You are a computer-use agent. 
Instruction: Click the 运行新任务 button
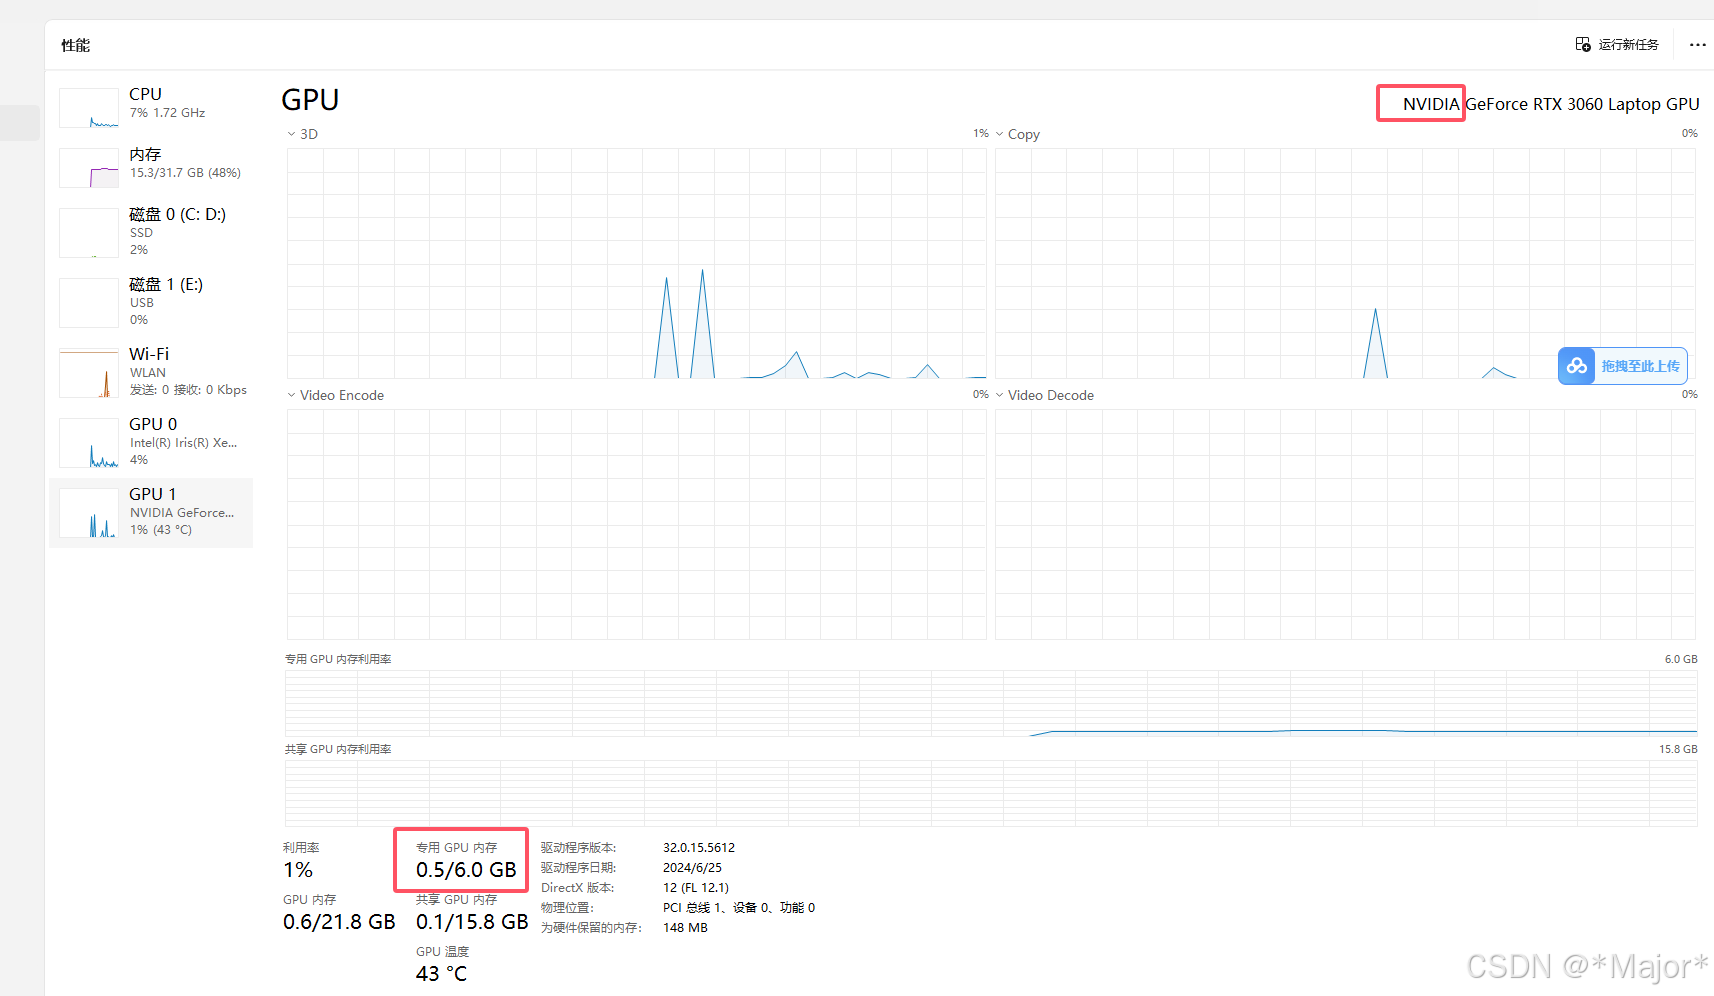pos(1617,44)
